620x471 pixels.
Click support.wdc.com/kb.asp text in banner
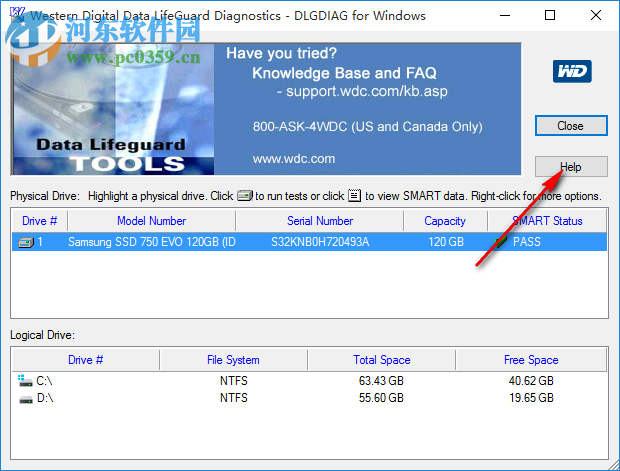coord(367,91)
